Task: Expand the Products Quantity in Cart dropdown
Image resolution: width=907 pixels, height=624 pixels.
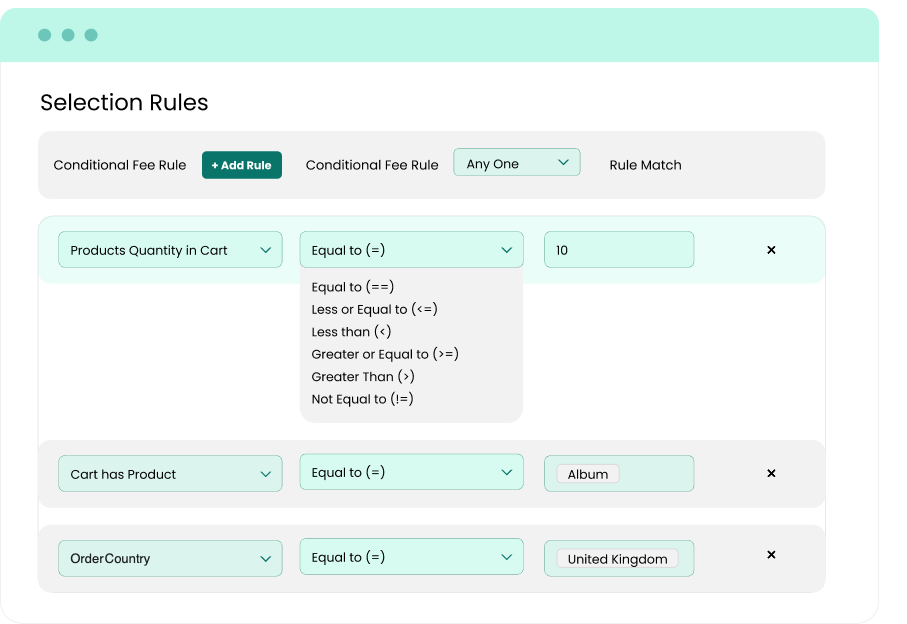Action: click(170, 250)
